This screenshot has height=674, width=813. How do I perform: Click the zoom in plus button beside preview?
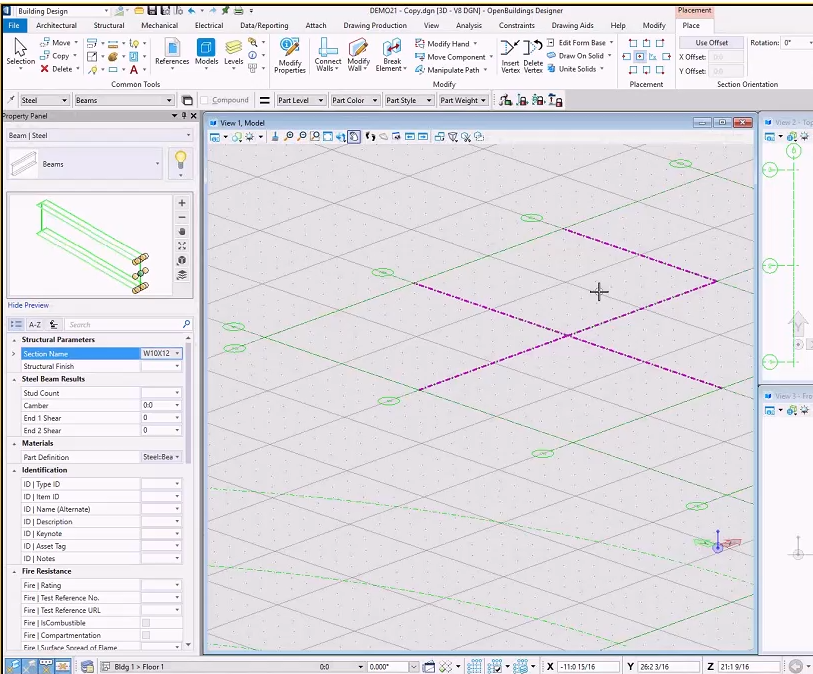point(182,203)
